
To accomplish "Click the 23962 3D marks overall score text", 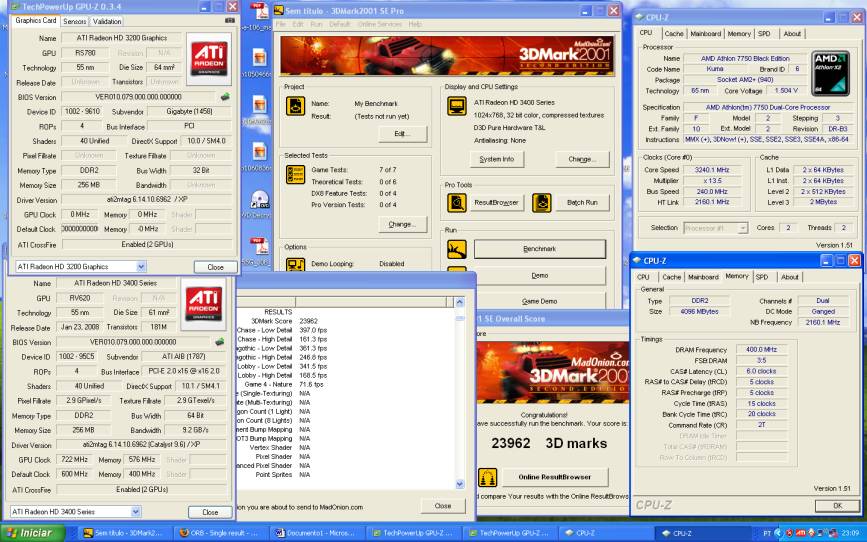I will (x=549, y=443).
